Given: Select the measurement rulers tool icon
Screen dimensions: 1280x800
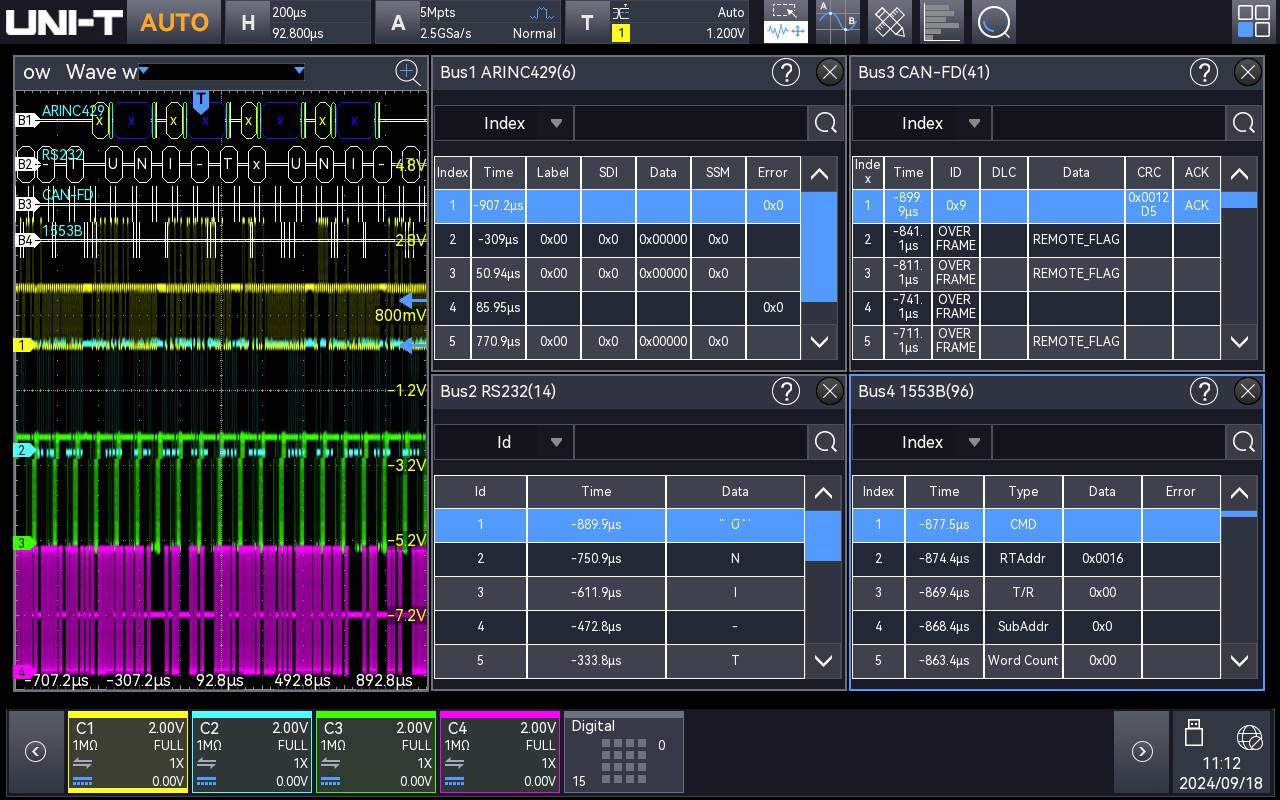Looking at the screenshot, I should point(889,22).
